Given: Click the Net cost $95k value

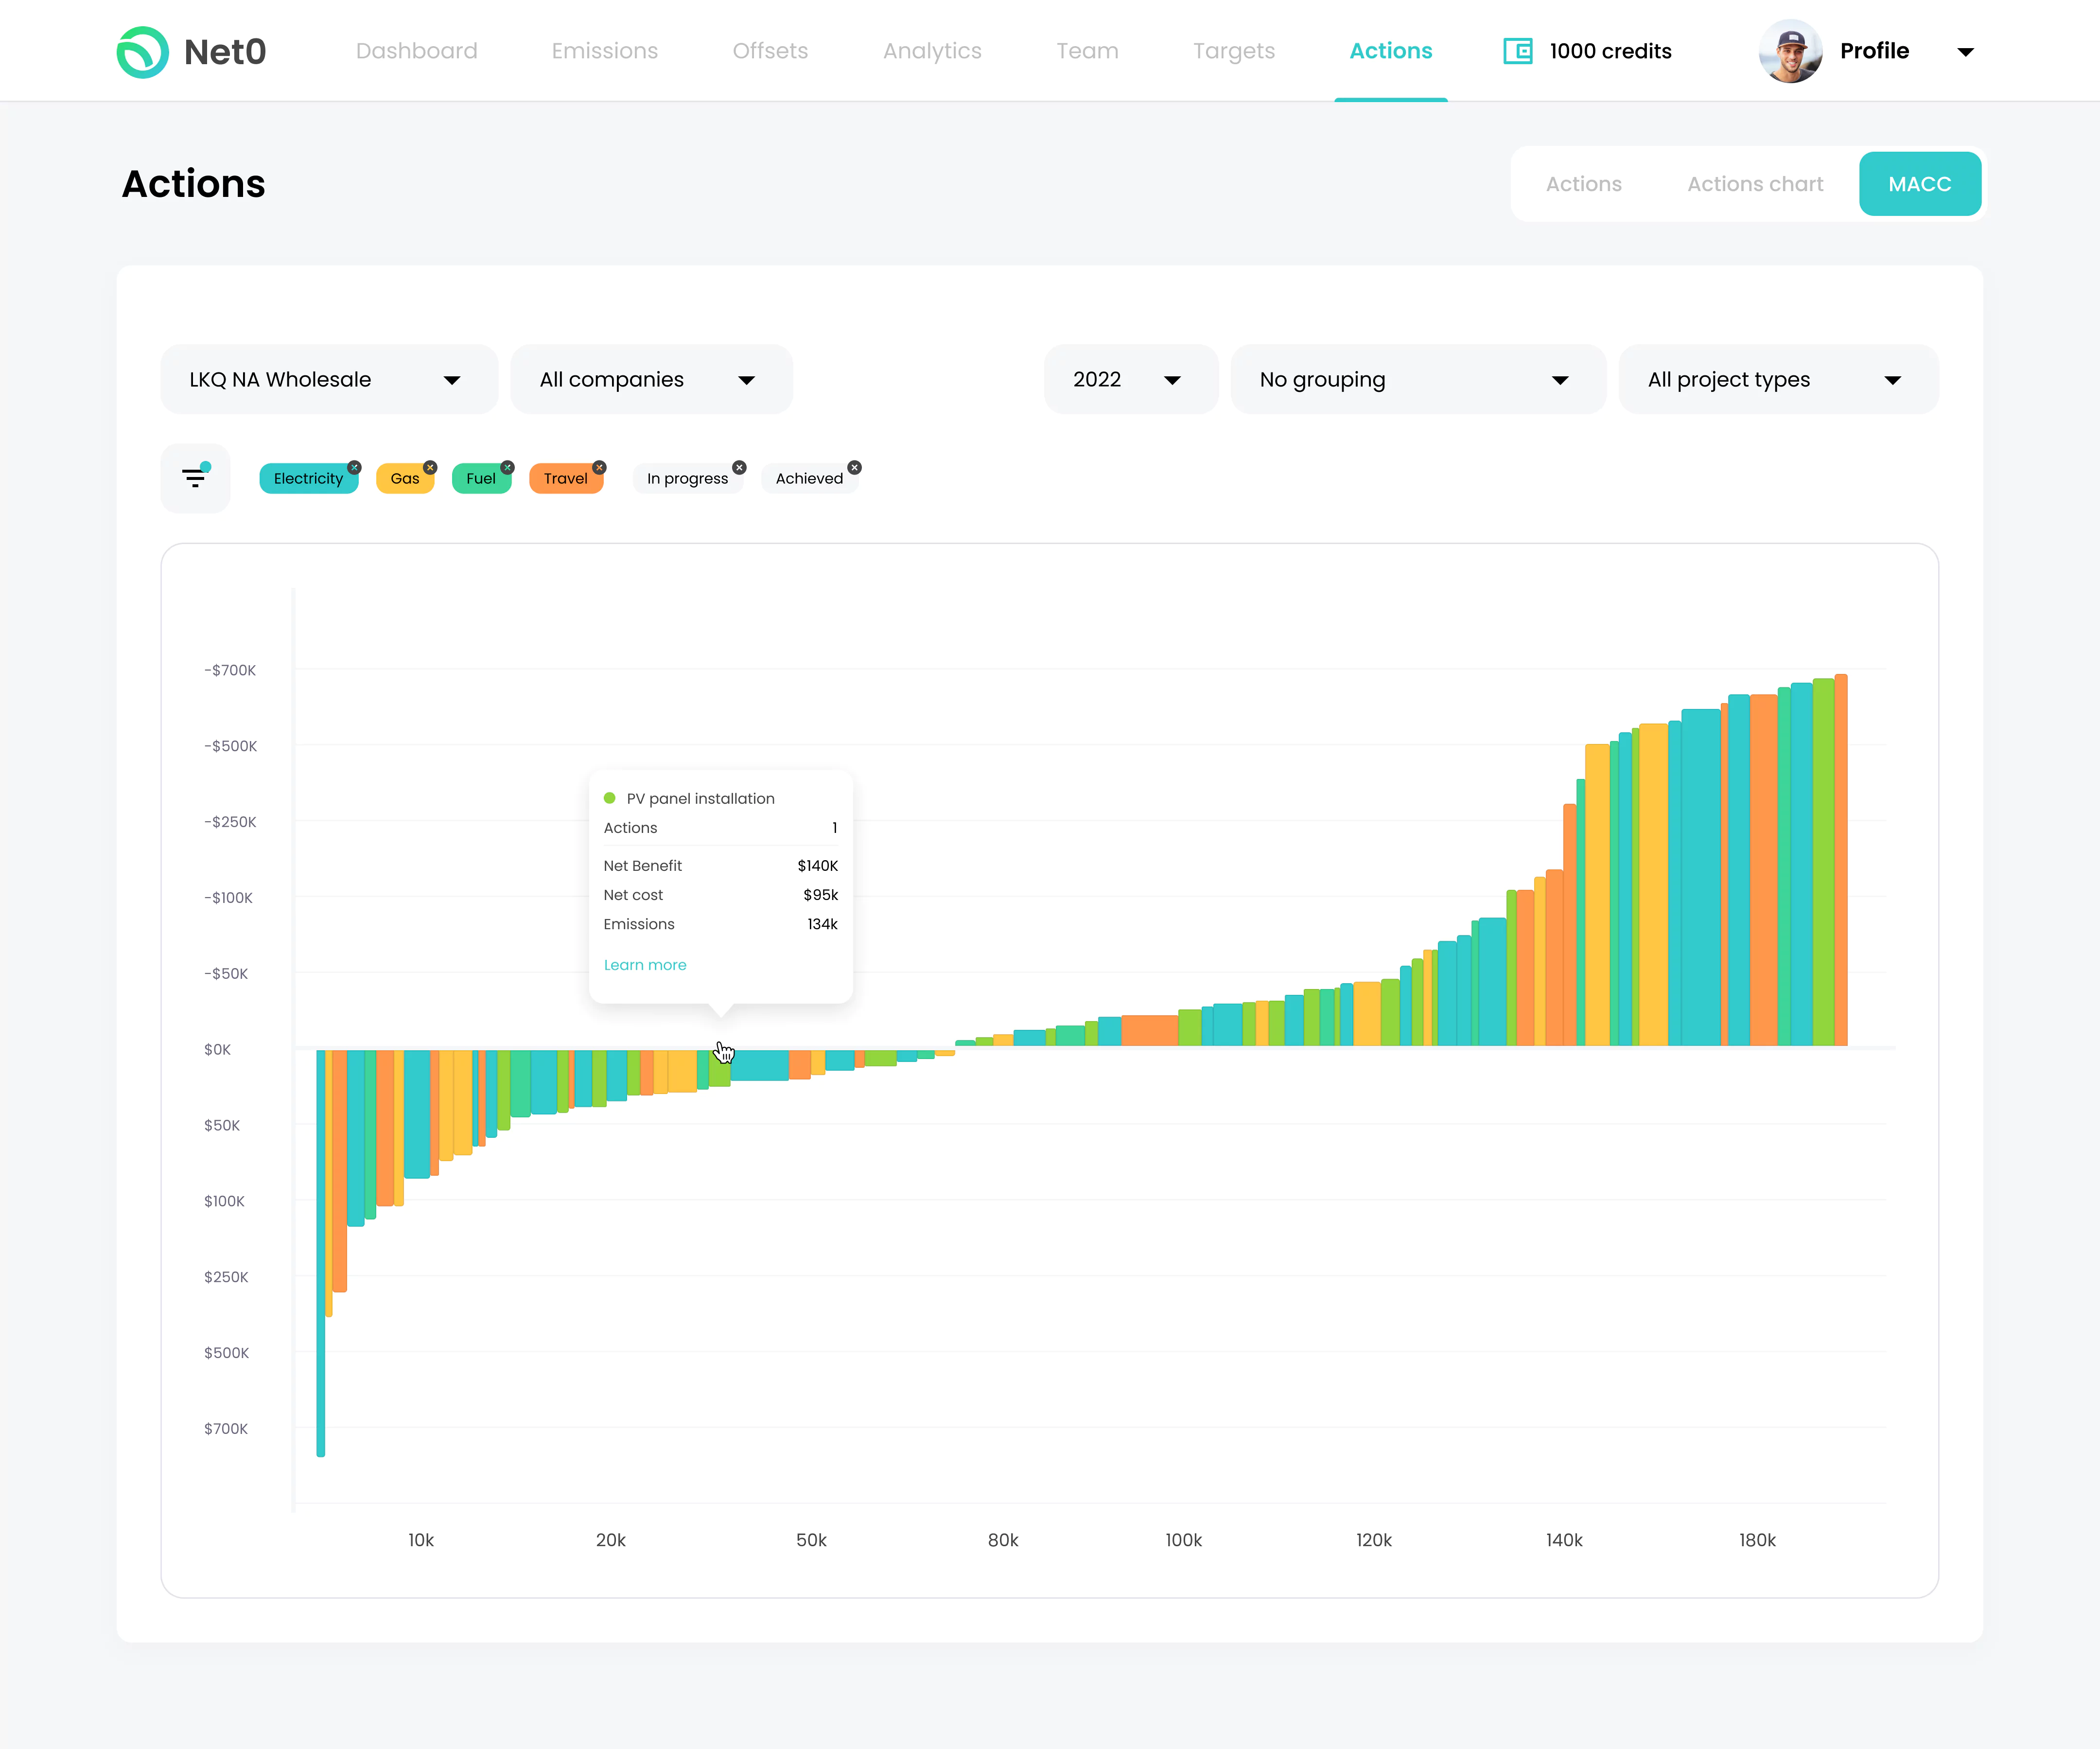Looking at the screenshot, I should tap(820, 895).
